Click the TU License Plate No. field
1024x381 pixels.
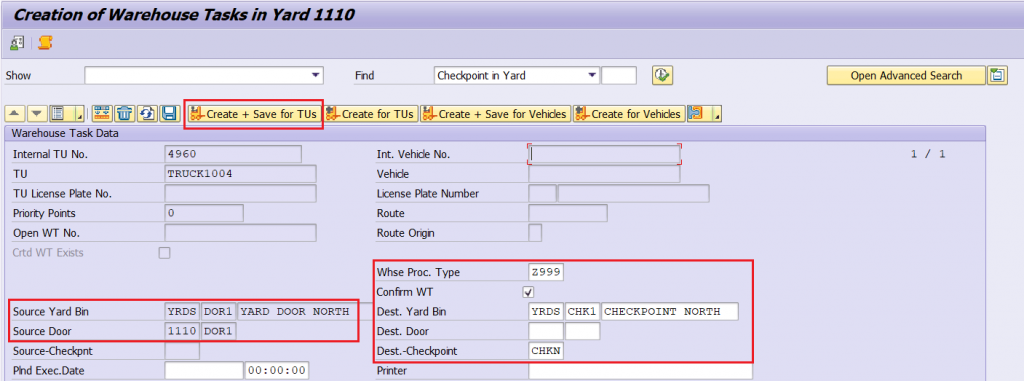pyautogui.click(x=240, y=193)
